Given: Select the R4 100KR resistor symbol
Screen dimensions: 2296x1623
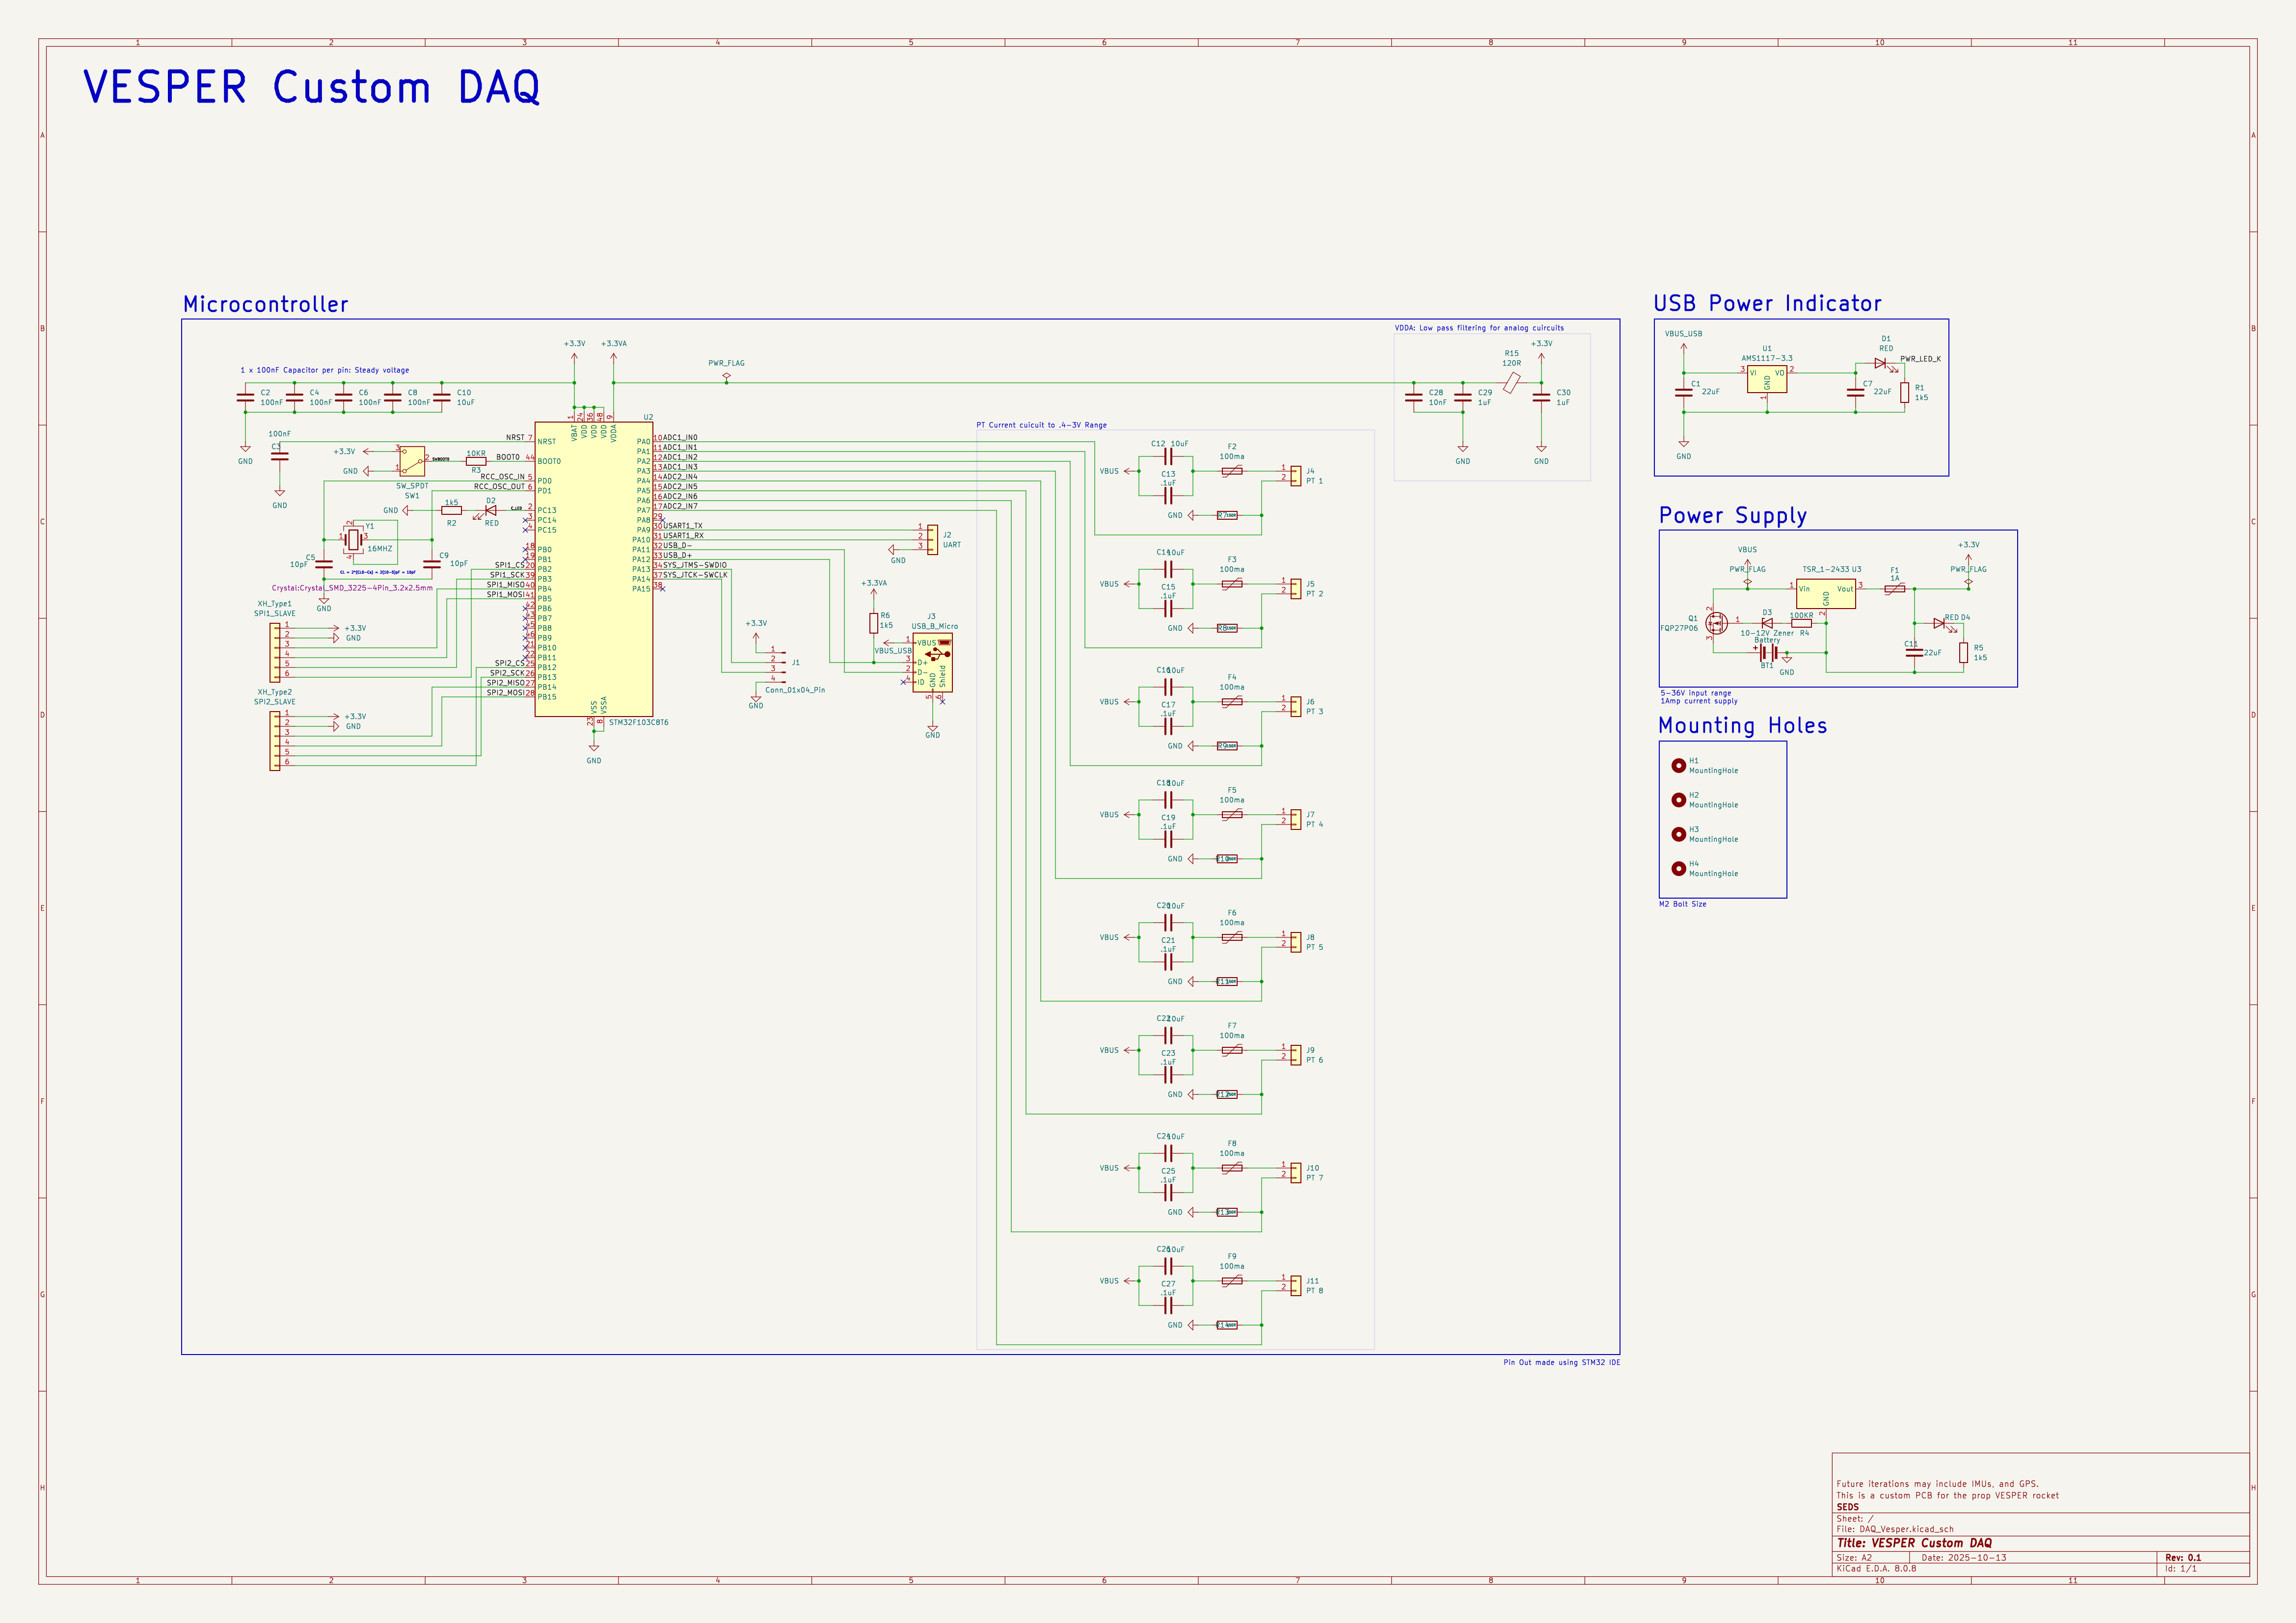Looking at the screenshot, I should pos(1801,623).
